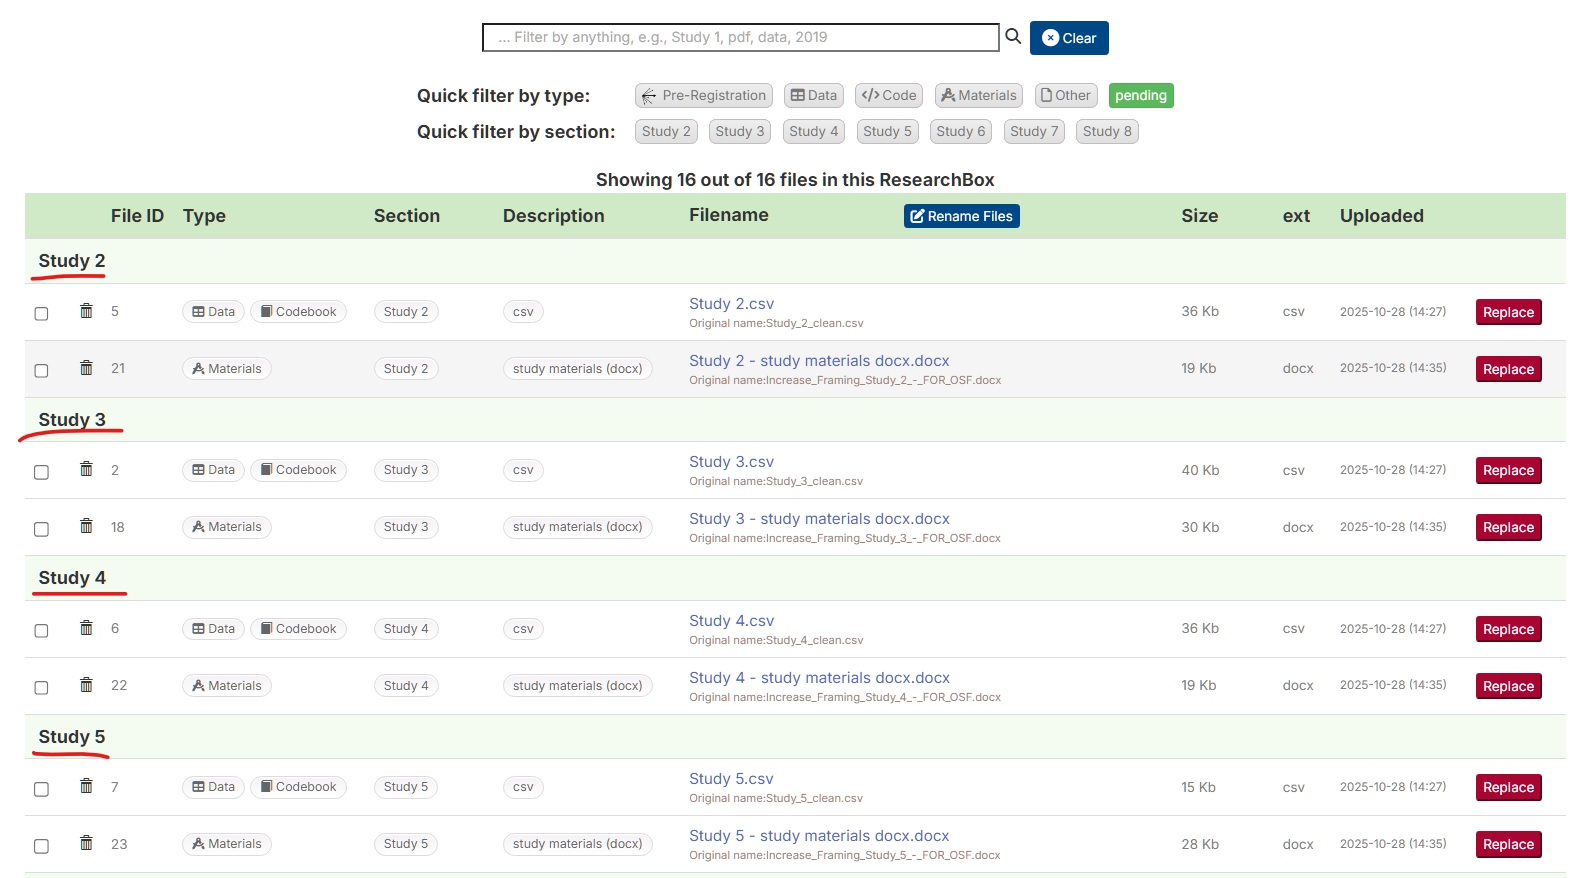Open Study 4.csv file link
This screenshot has height=878, width=1577.
click(731, 621)
